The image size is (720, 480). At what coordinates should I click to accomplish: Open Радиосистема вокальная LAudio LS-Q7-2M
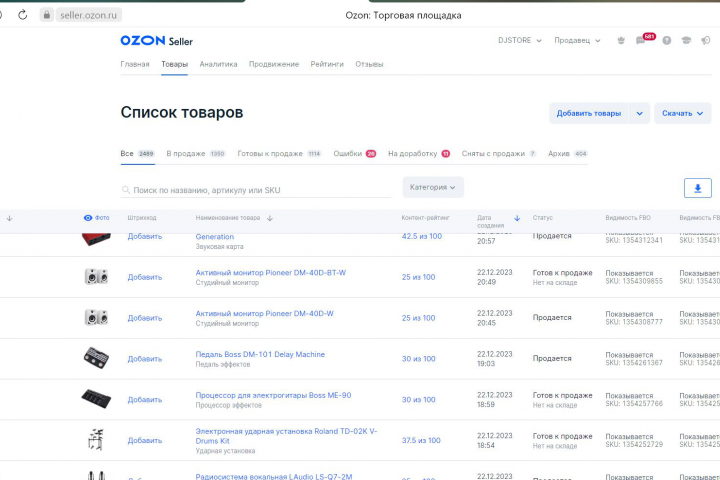pos(274,477)
